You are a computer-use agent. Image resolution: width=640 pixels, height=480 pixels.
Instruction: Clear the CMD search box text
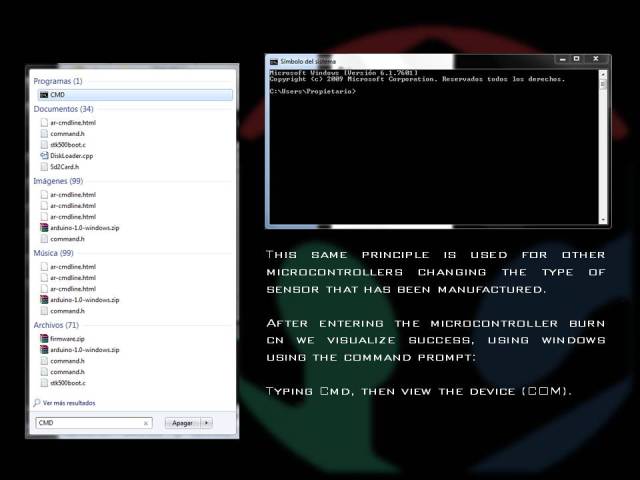pyautogui.click(x=146, y=423)
